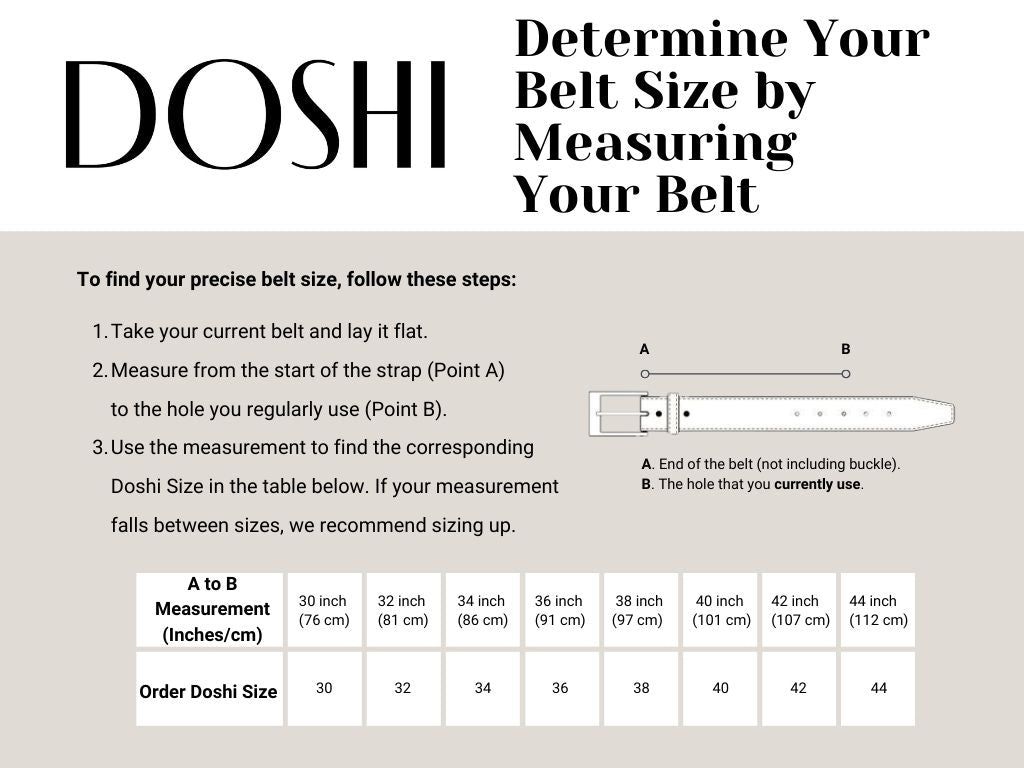Screen dimensions: 1024x768
Task: Click the "Order Doshi Size" row header
Action: click(208, 691)
